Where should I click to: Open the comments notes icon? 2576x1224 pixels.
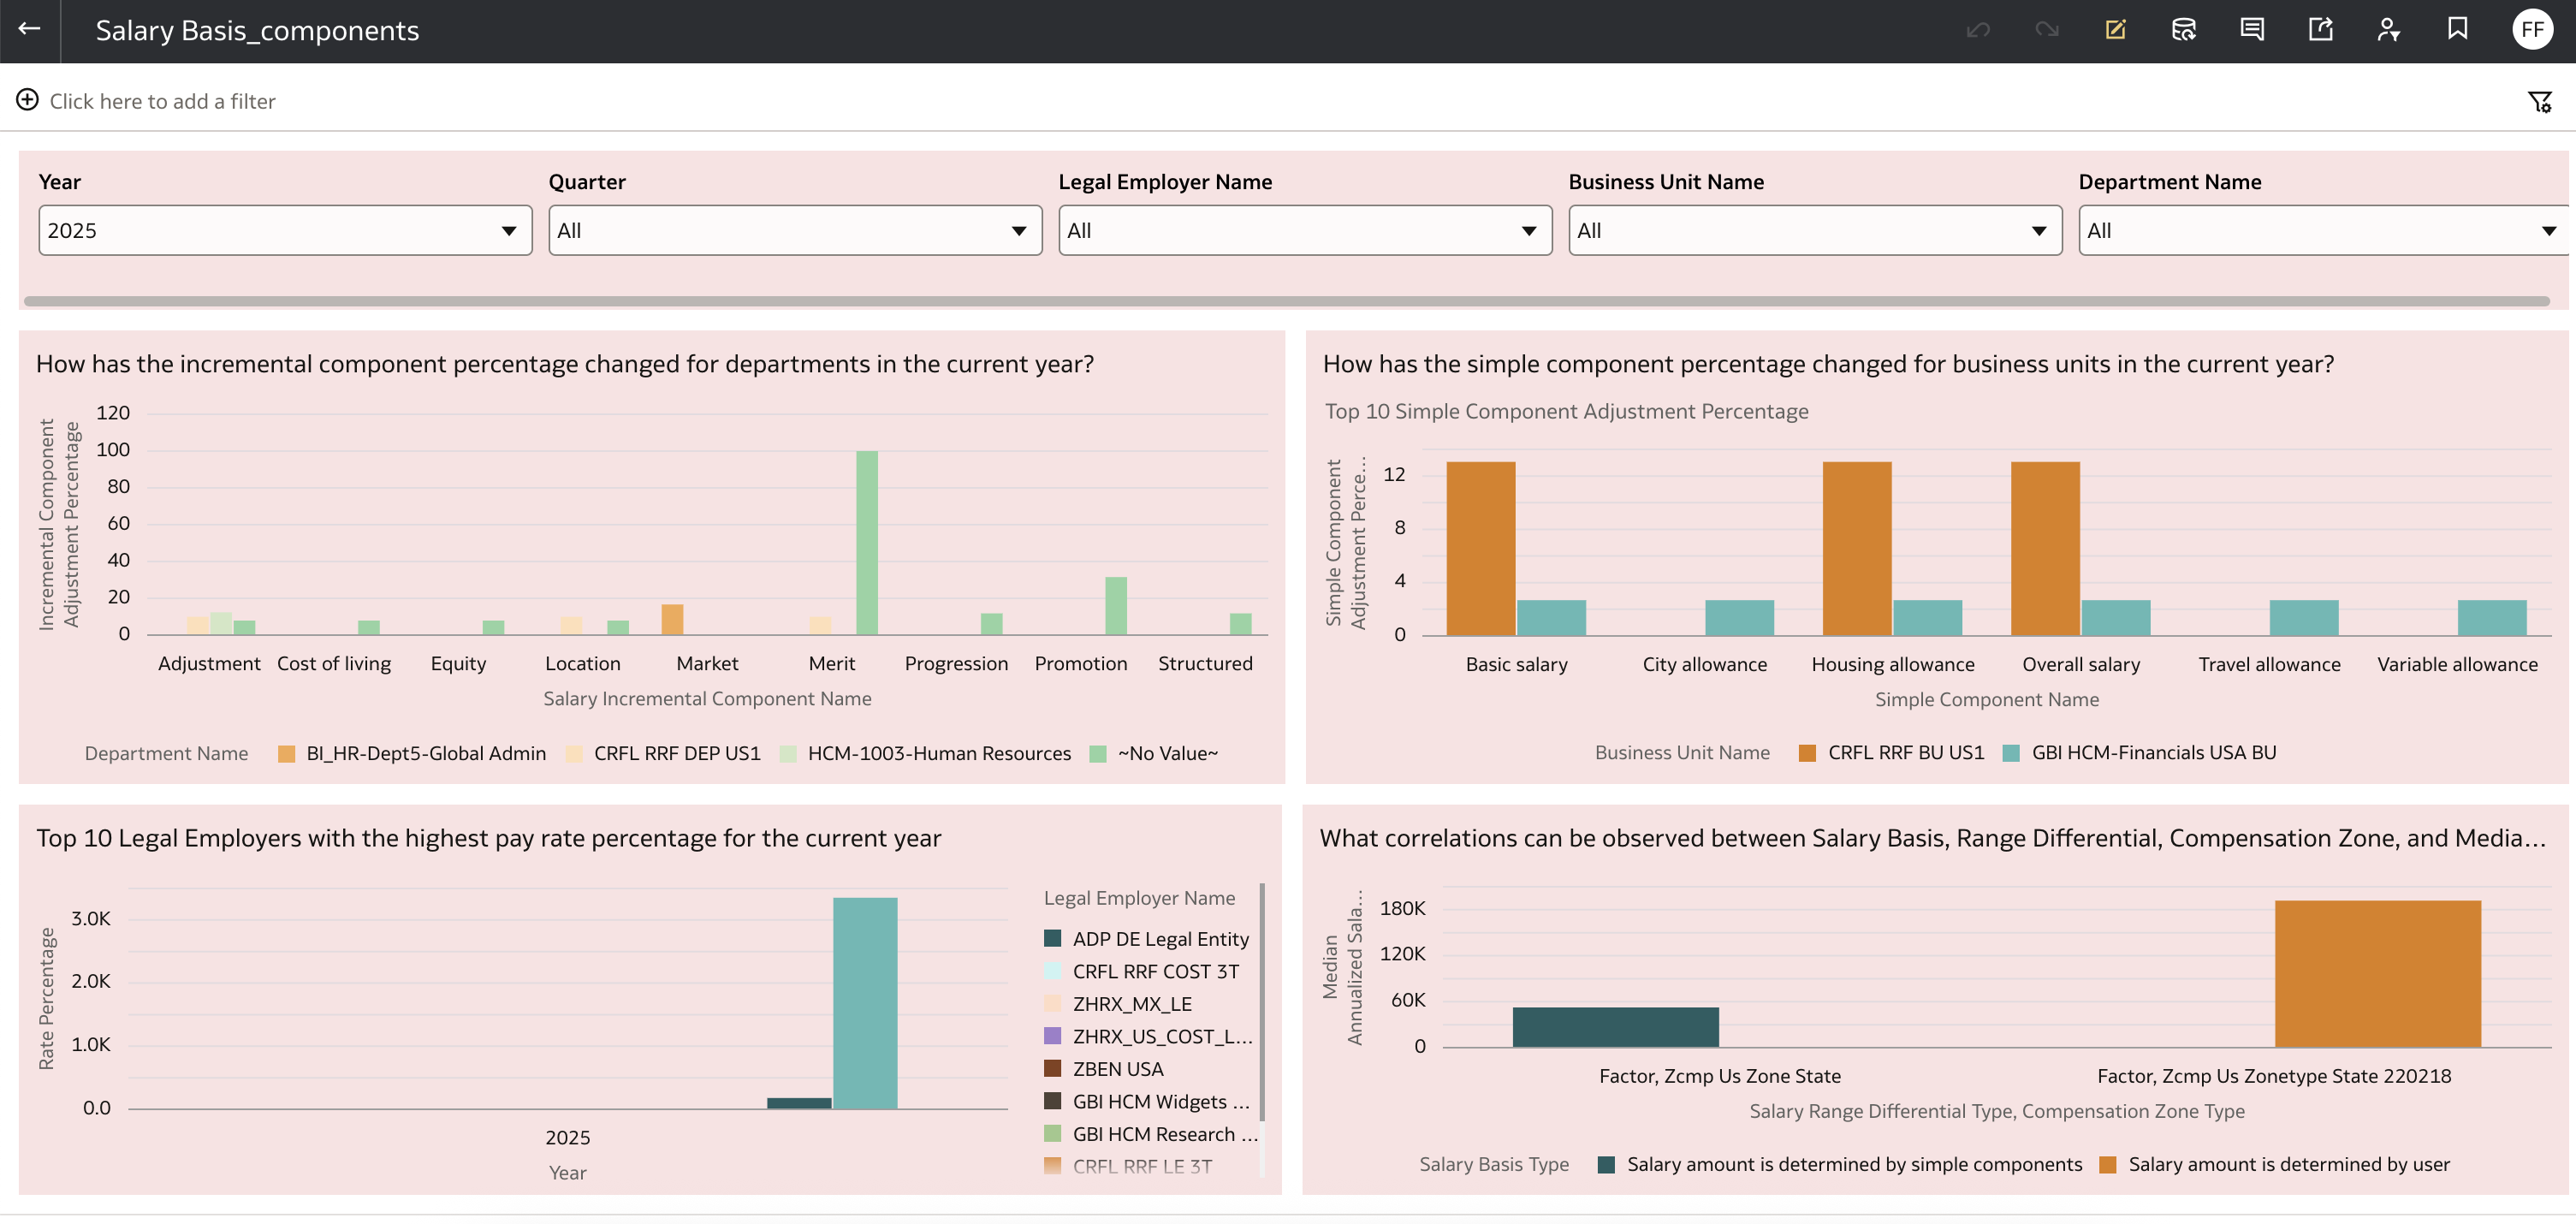click(x=2252, y=29)
